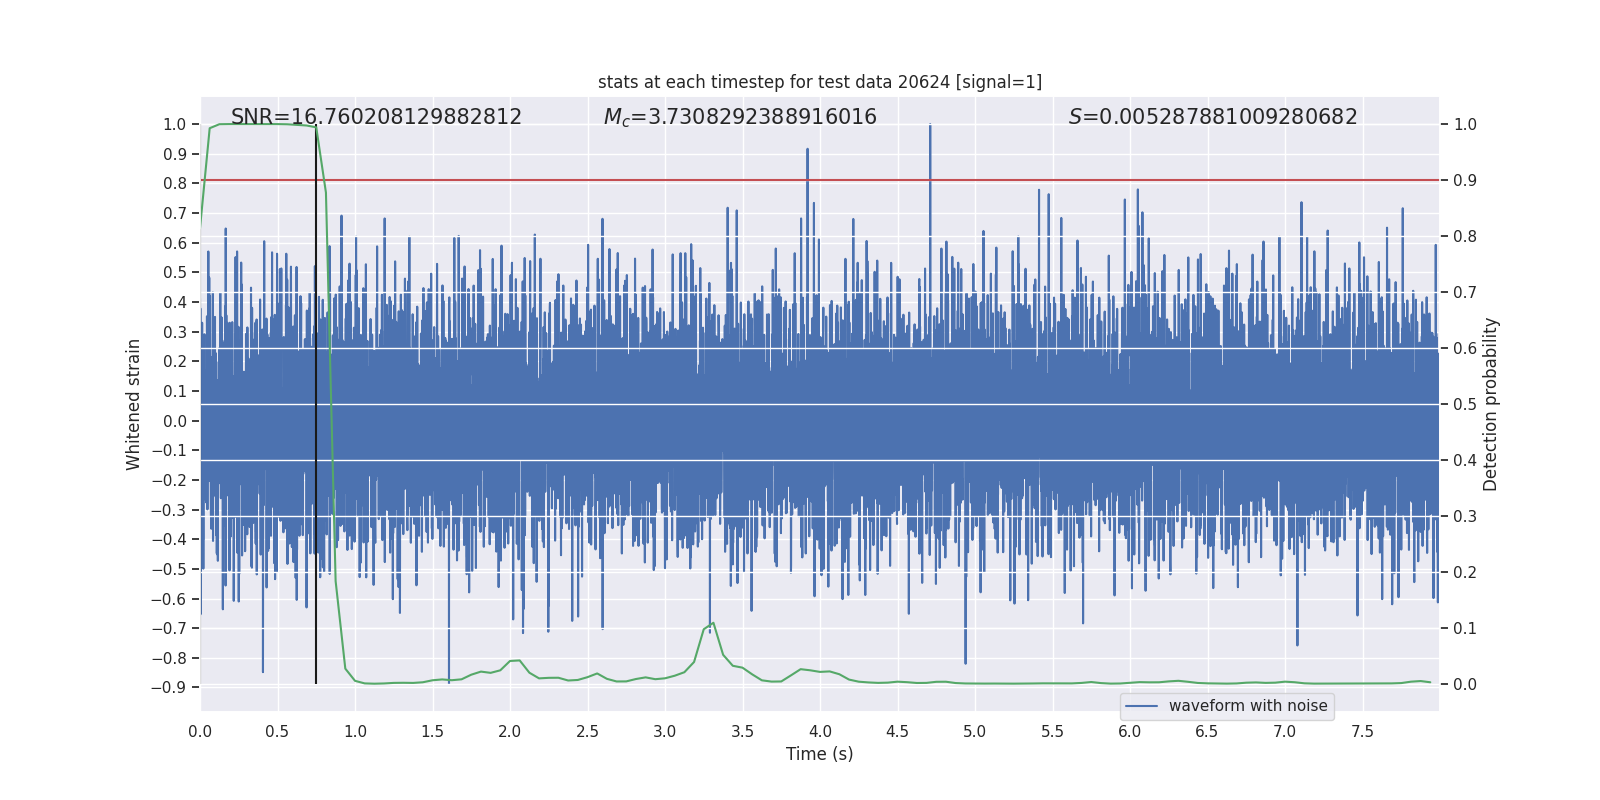Click the blue line sample in the legend
Screen dimensions: 1600x800
click(1141, 706)
